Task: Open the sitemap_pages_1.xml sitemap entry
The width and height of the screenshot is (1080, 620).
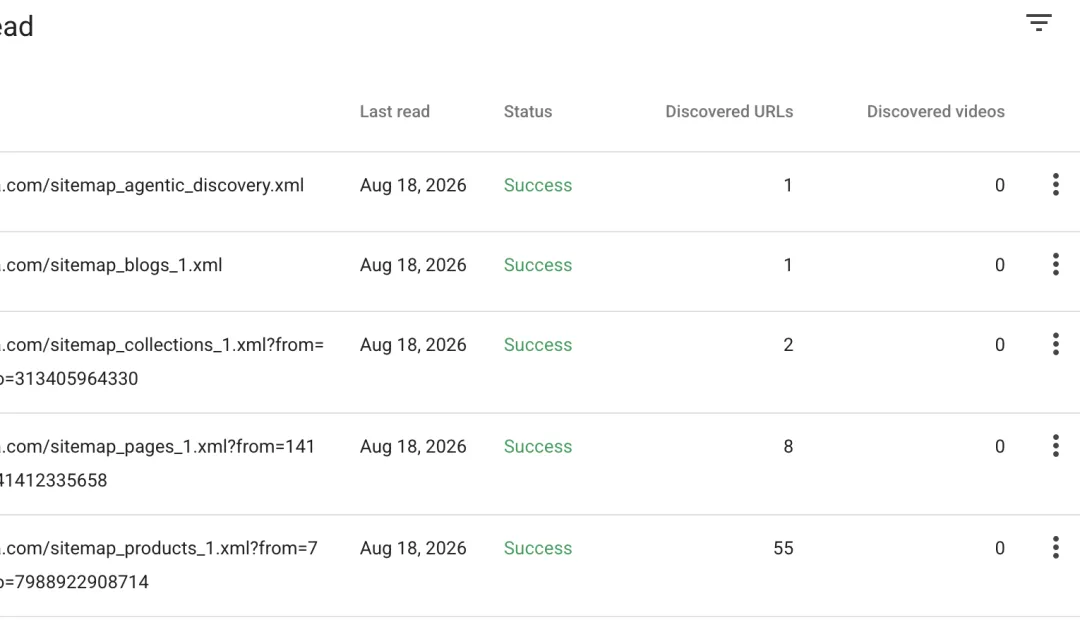Action: click(540, 464)
